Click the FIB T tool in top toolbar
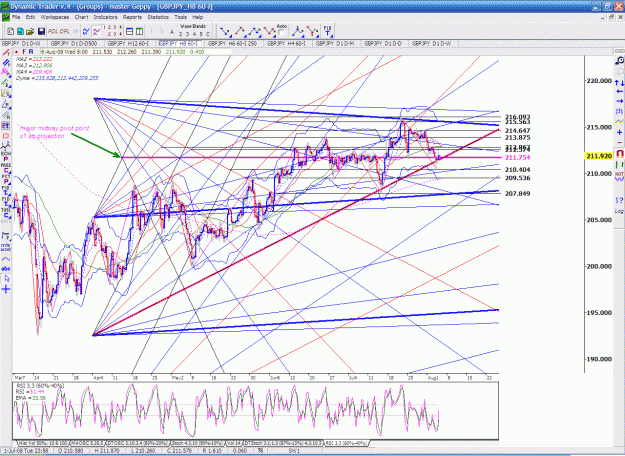625x456 pixels. click(x=327, y=31)
